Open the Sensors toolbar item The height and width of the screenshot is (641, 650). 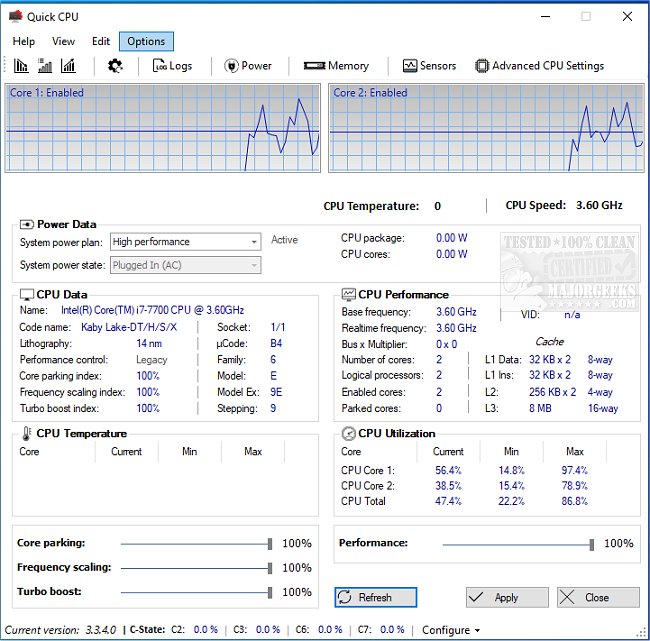click(x=429, y=66)
